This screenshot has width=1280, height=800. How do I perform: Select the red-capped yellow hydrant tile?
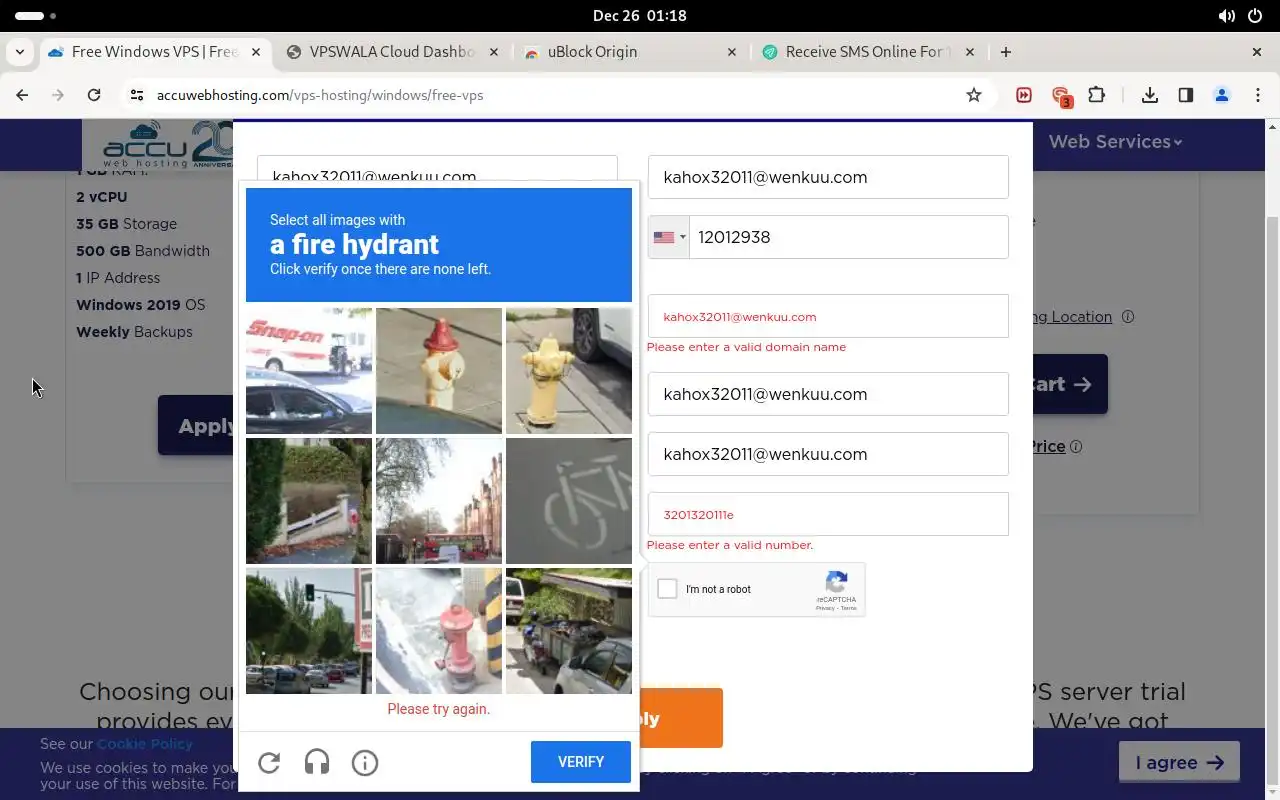click(439, 371)
